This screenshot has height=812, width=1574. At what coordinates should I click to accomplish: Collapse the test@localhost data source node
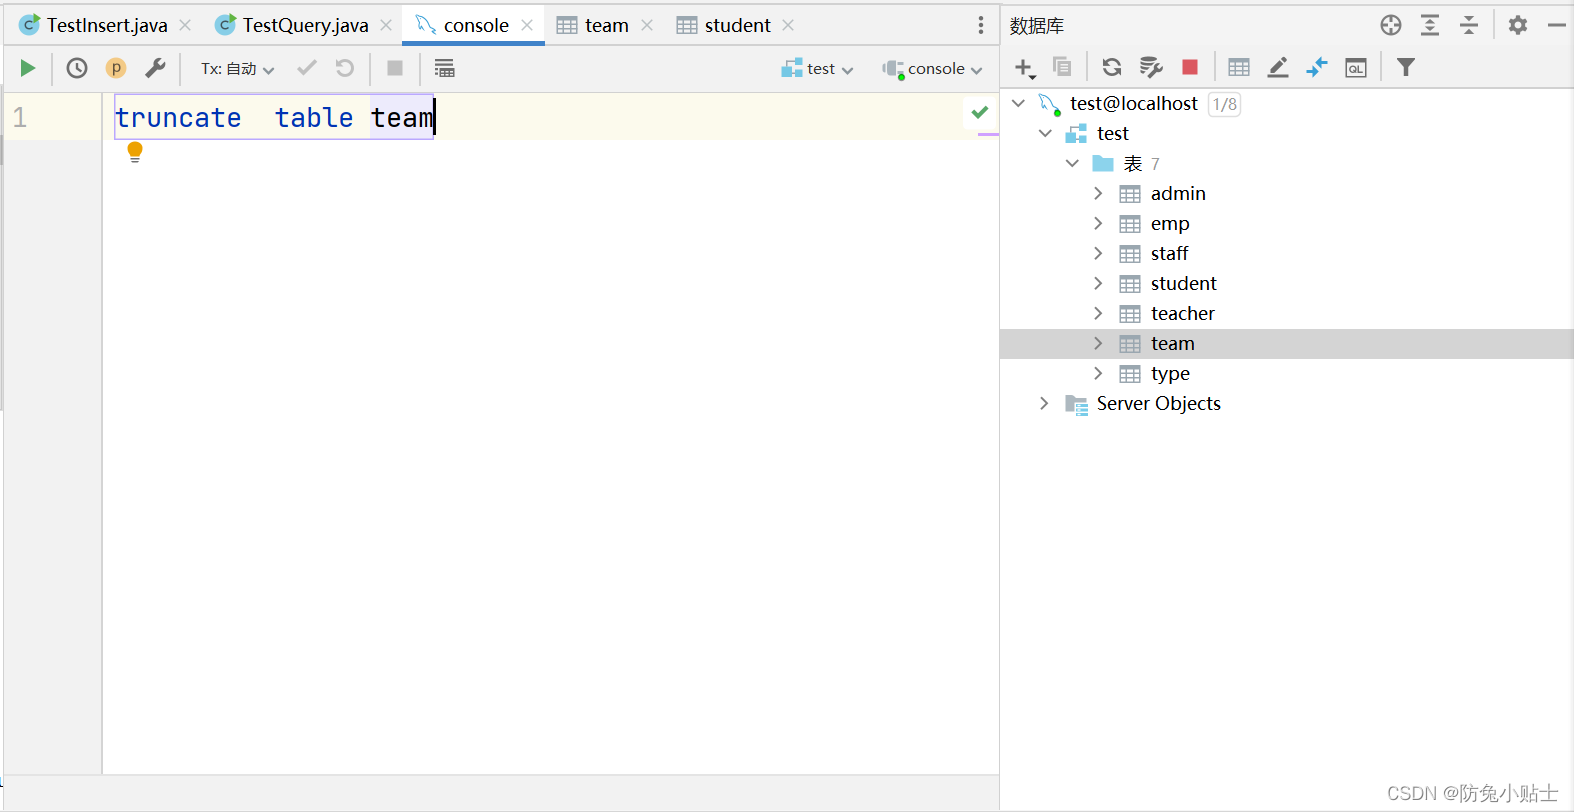click(1019, 103)
